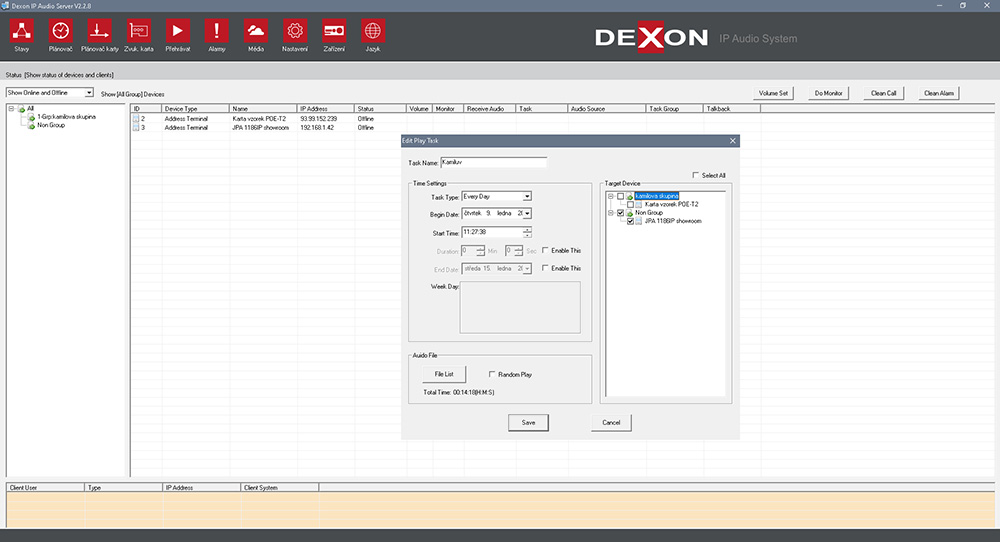
Task: Click the Jazyk globe icon
Action: [372, 31]
